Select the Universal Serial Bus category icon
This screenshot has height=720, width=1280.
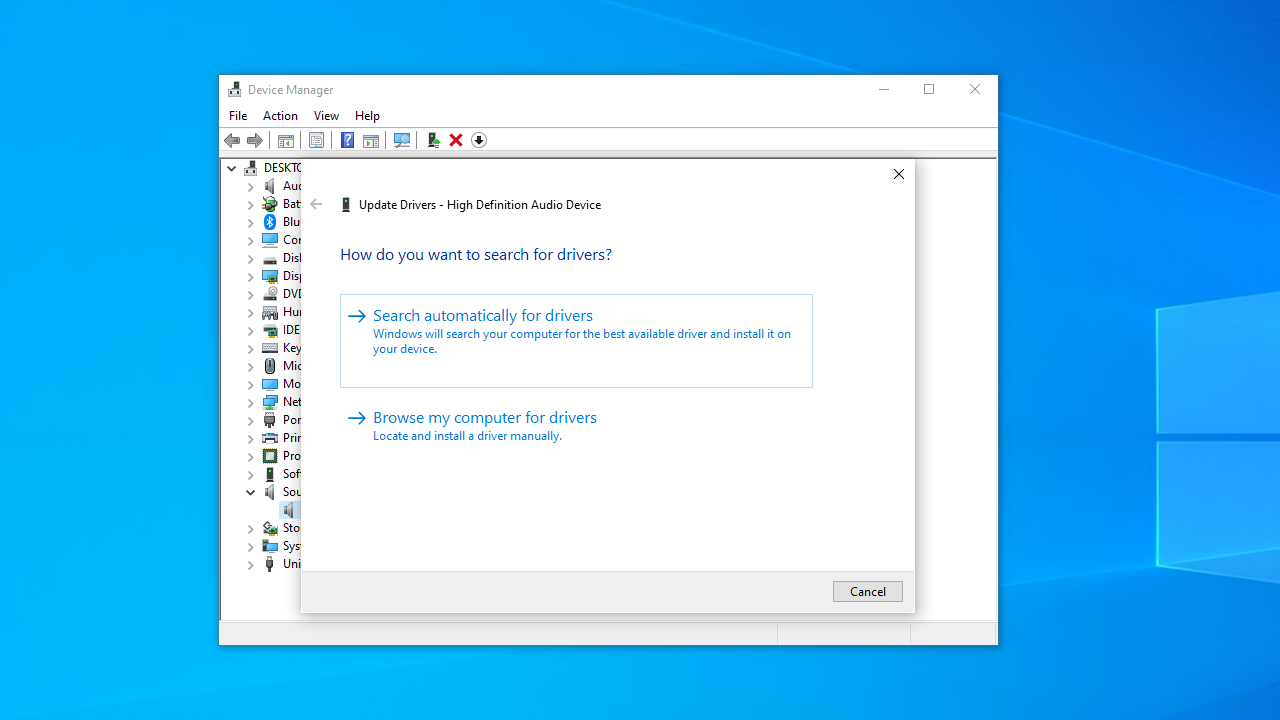pos(270,564)
